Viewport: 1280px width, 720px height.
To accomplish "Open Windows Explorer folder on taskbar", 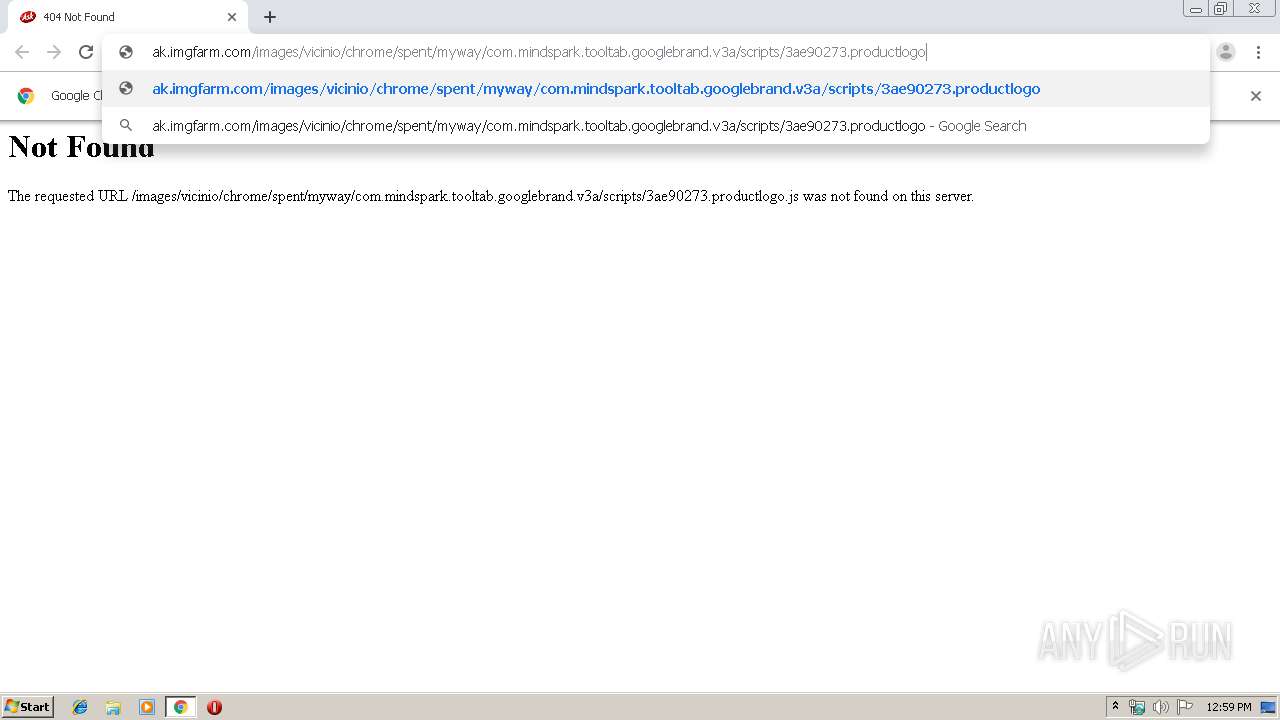I will (x=113, y=707).
